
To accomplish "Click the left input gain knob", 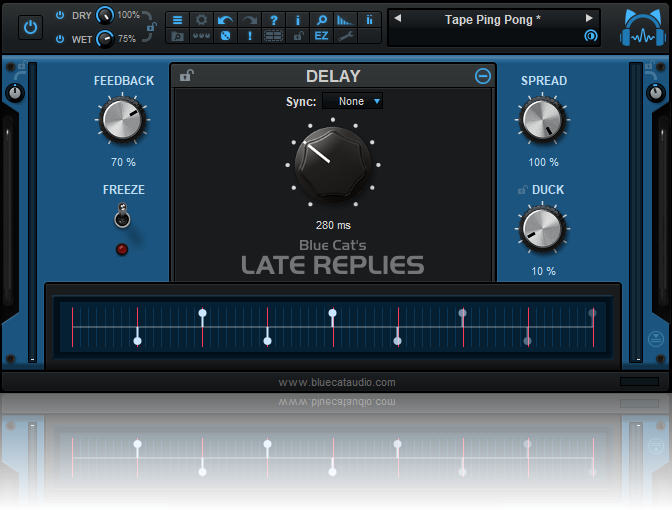I will [x=15, y=93].
